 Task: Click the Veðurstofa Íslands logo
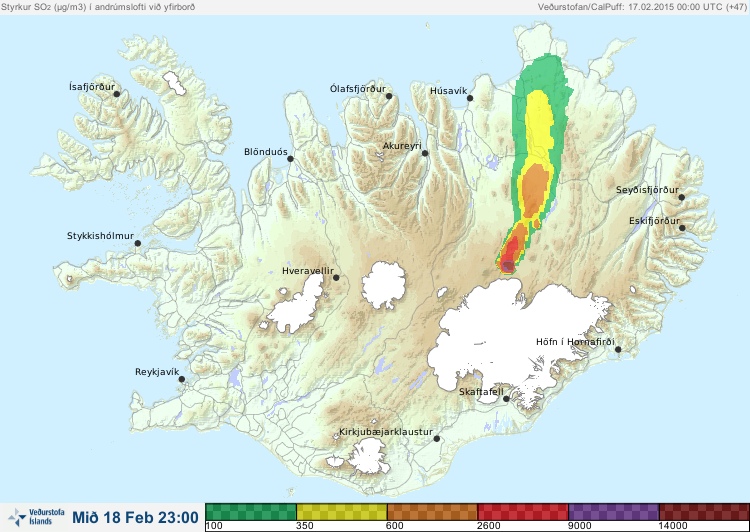coord(36,517)
